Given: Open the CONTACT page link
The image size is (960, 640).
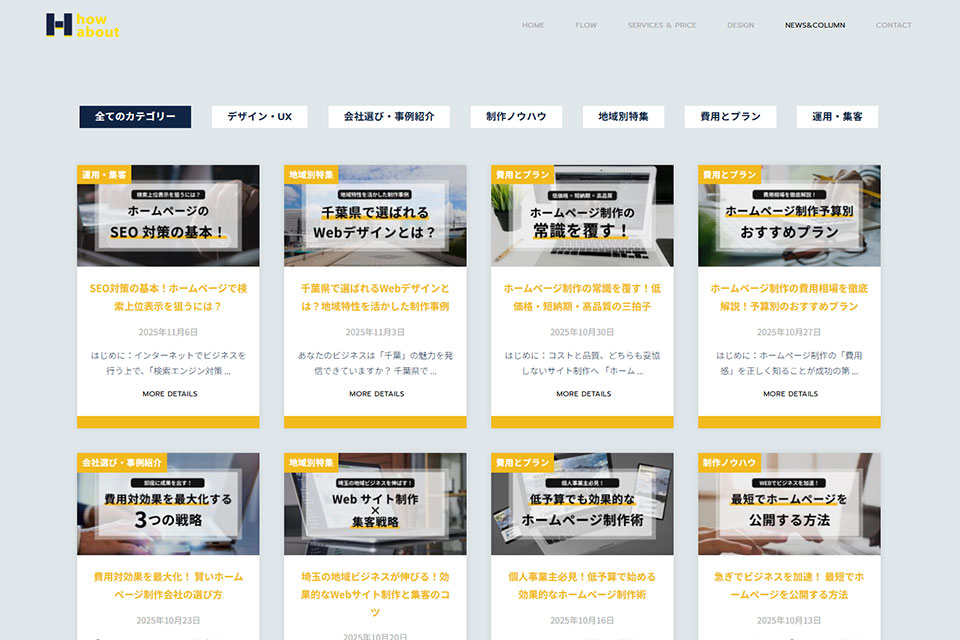Looking at the screenshot, I should point(893,25).
